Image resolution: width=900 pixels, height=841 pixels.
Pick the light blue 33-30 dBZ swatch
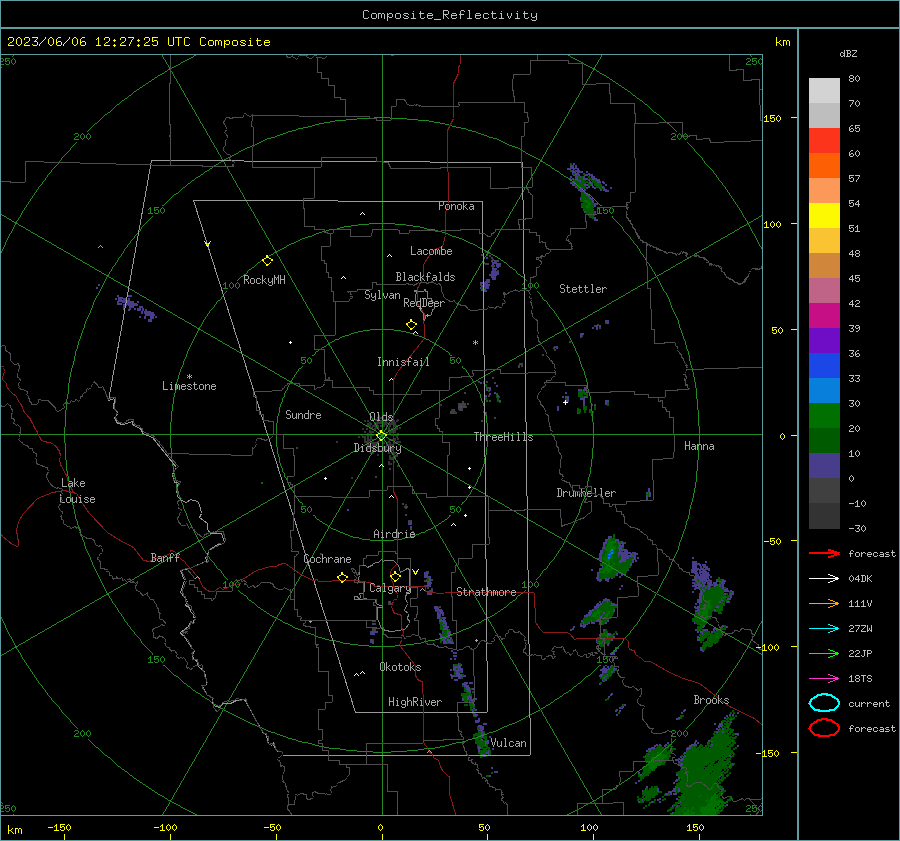pos(824,391)
